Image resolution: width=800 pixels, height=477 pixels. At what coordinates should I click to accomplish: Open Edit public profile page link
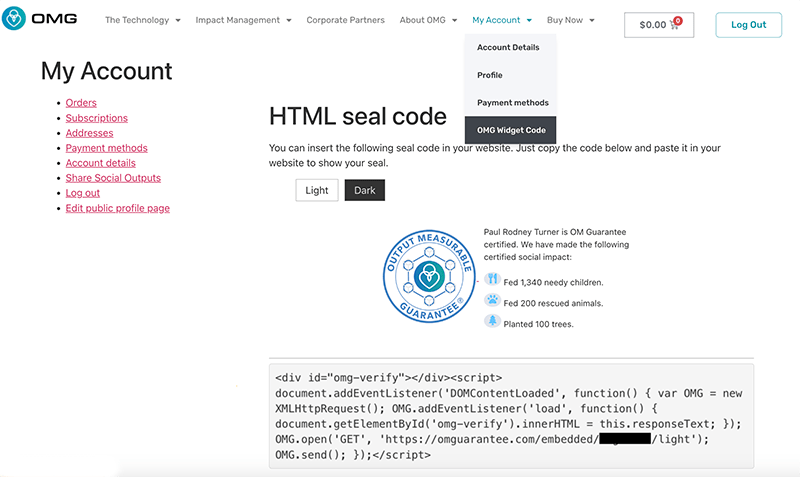pos(117,208)
